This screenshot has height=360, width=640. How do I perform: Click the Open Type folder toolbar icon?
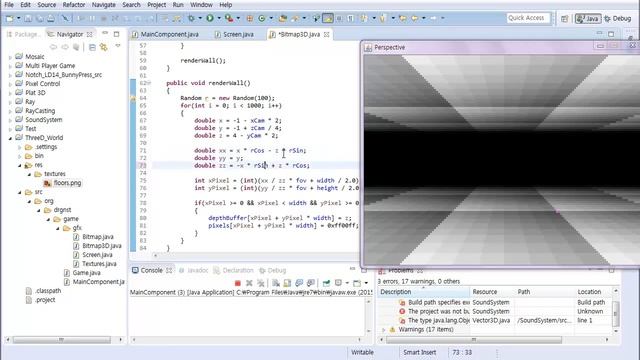[282, 18]
